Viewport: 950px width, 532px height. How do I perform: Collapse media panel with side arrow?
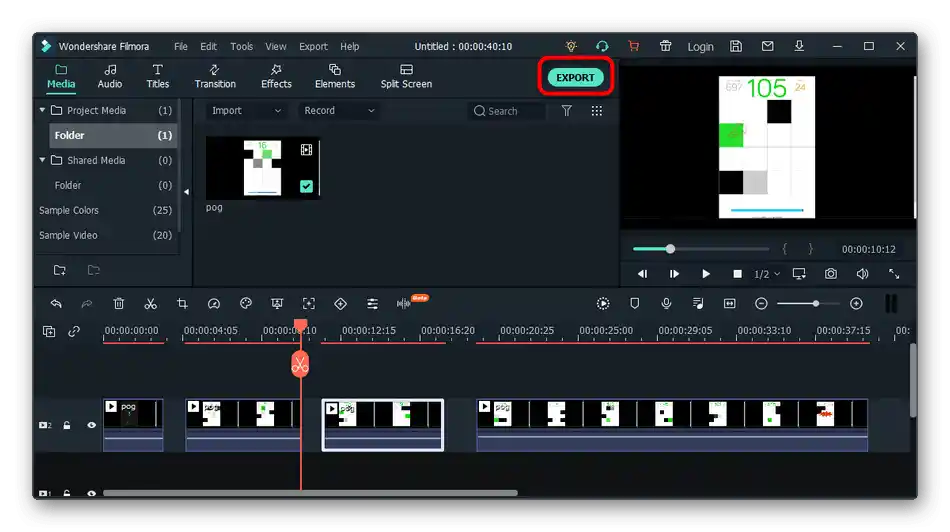coord(186,191)
